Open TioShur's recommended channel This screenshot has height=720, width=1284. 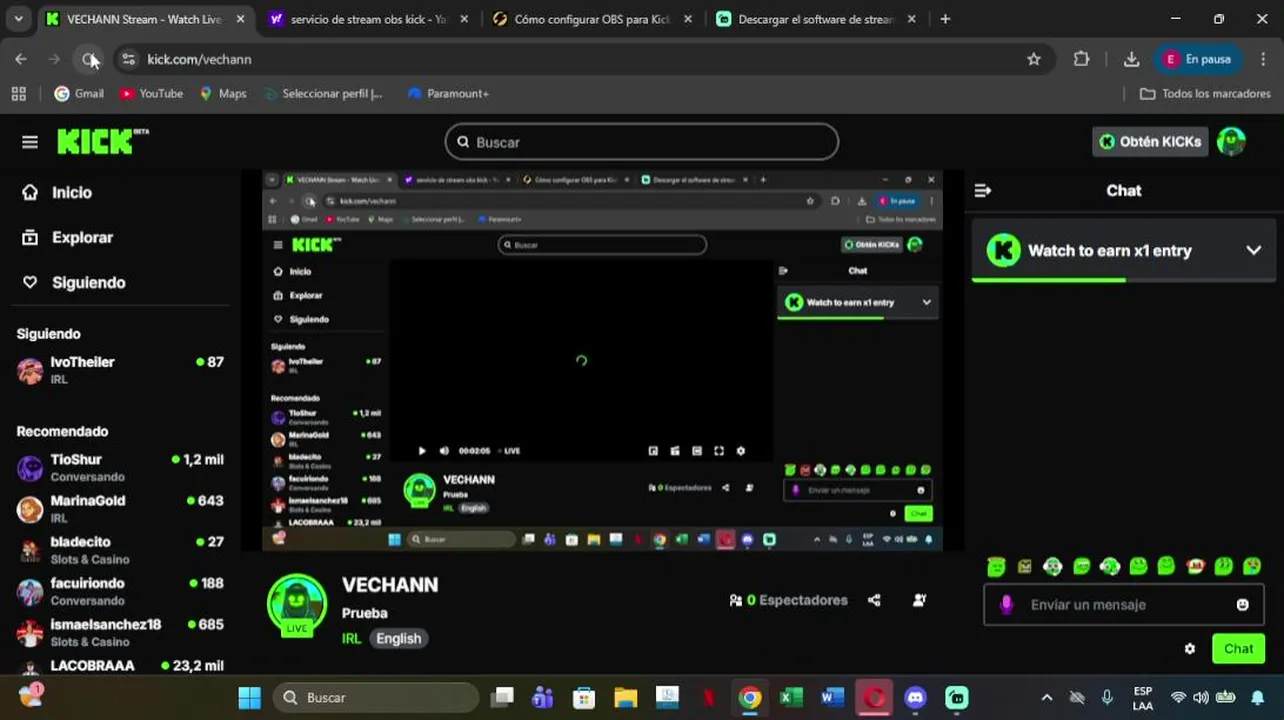[120, 467]
